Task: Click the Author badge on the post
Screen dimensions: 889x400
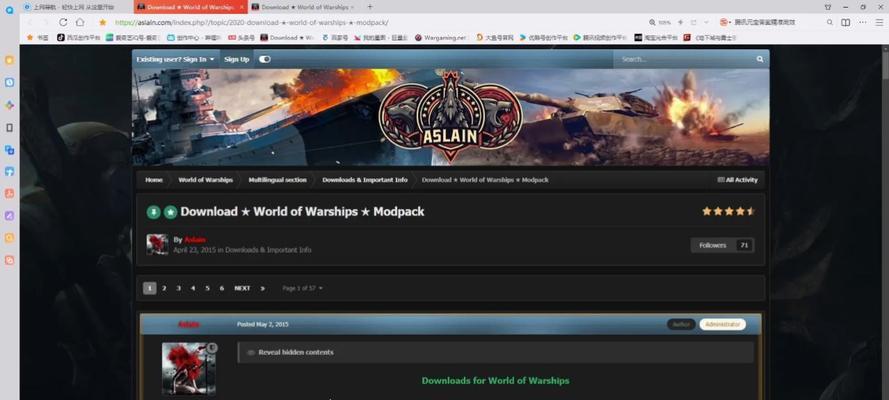Action: click(x=681, y=325)
